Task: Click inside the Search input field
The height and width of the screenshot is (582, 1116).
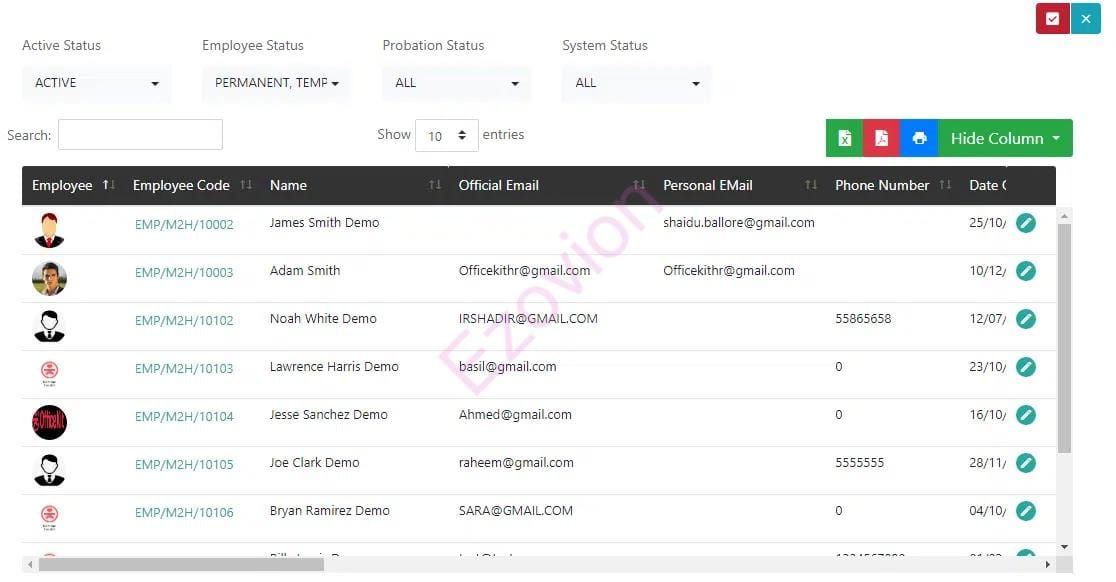Action: tap(140, 135)
